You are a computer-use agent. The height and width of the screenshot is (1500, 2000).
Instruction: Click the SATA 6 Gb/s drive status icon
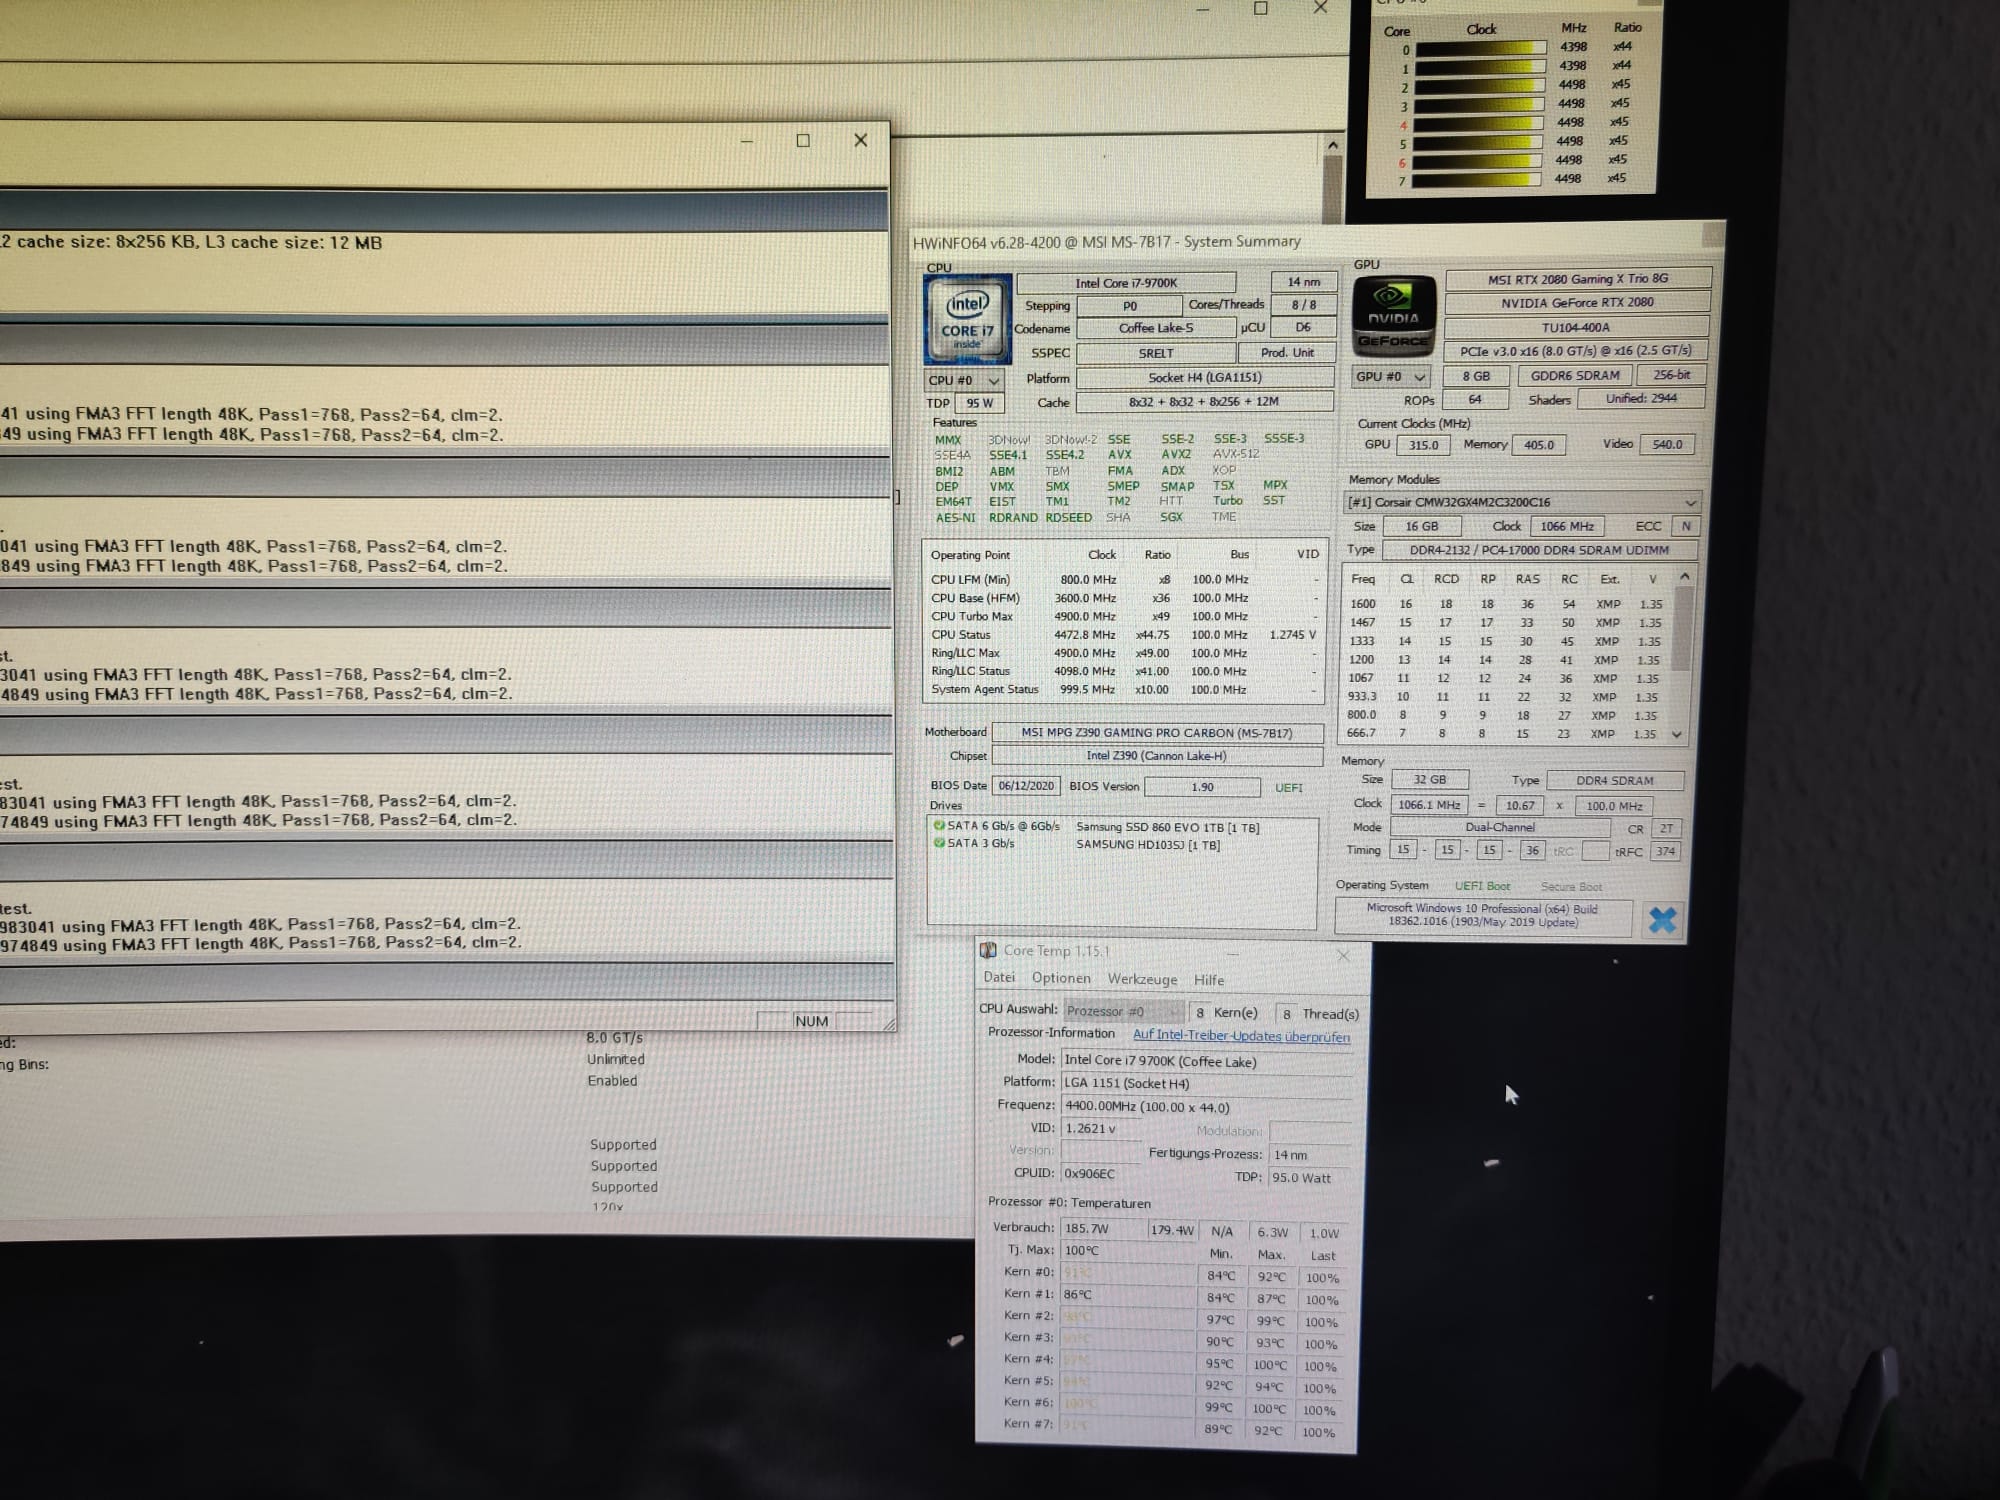(939, 826)
